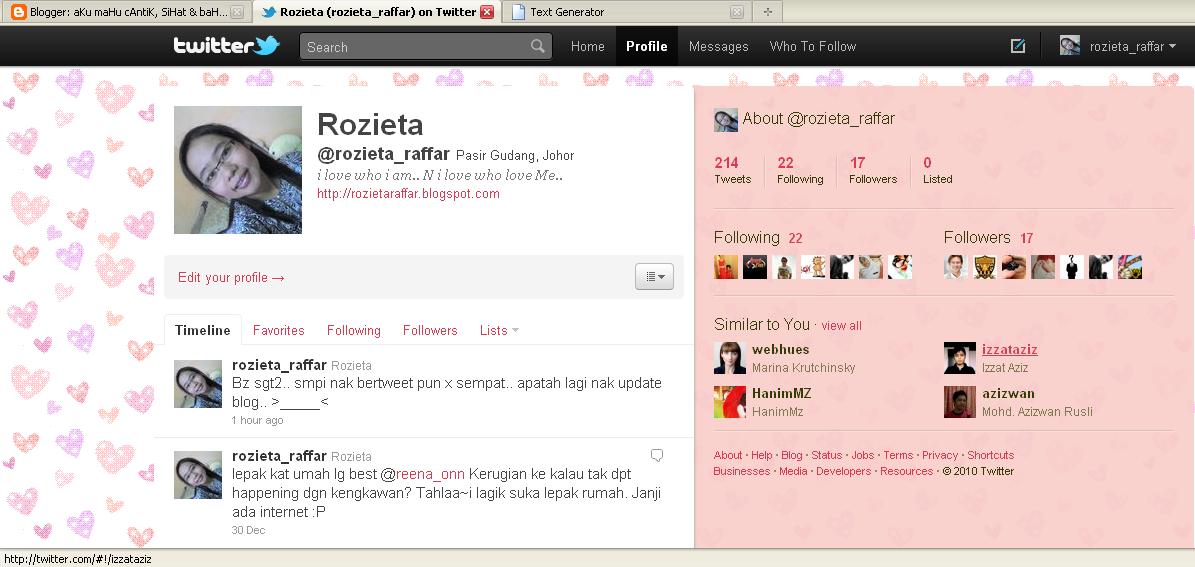Image resolution: width=1195 pixels, height=567 pixels.
Task: Click azizwan avatar in Similar to You
Action: pyautogui.click(x=960, y=402)
